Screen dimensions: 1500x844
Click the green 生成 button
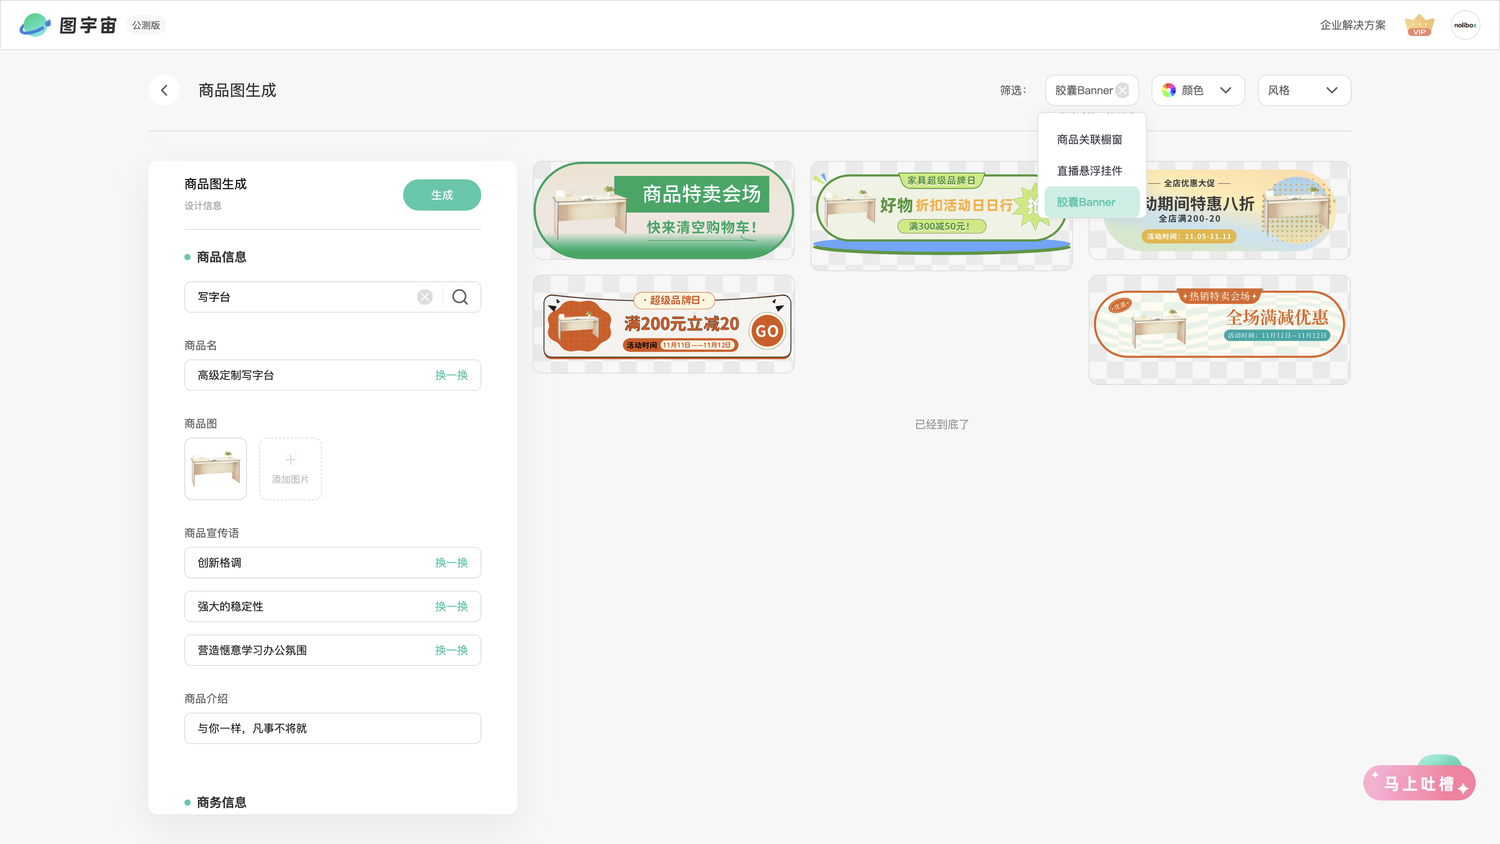point(442,195)
